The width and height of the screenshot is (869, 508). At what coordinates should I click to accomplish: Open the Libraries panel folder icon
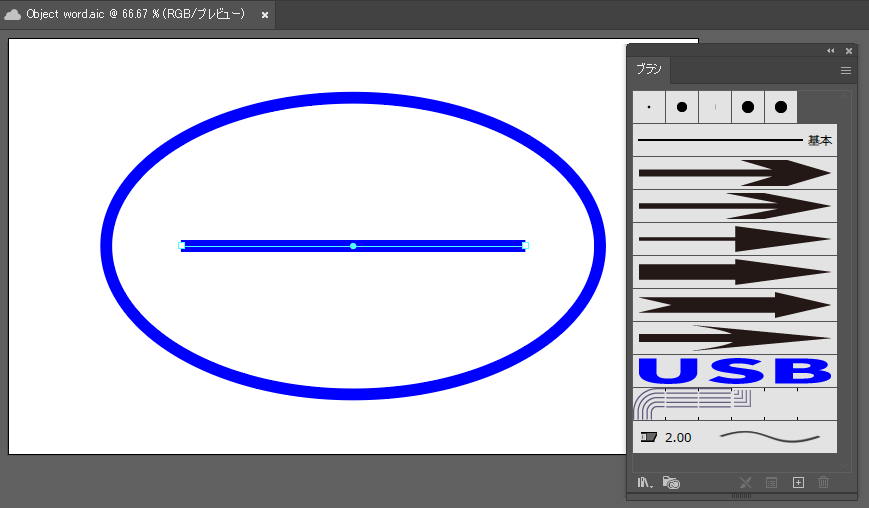[x=671, y=483]
